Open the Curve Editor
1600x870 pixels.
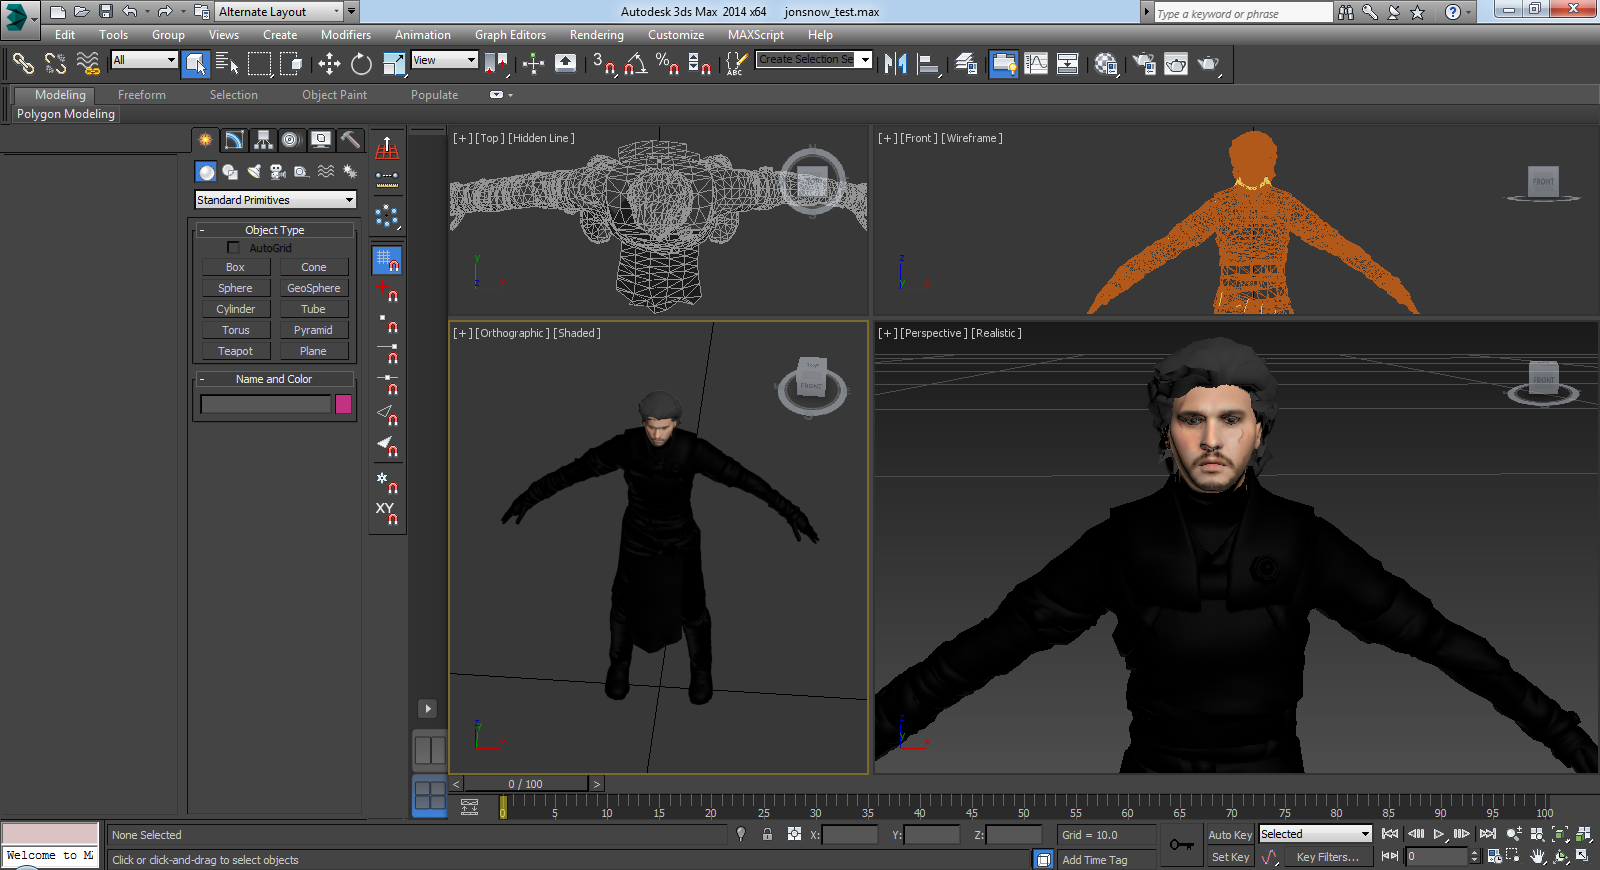pos(1036,64)
